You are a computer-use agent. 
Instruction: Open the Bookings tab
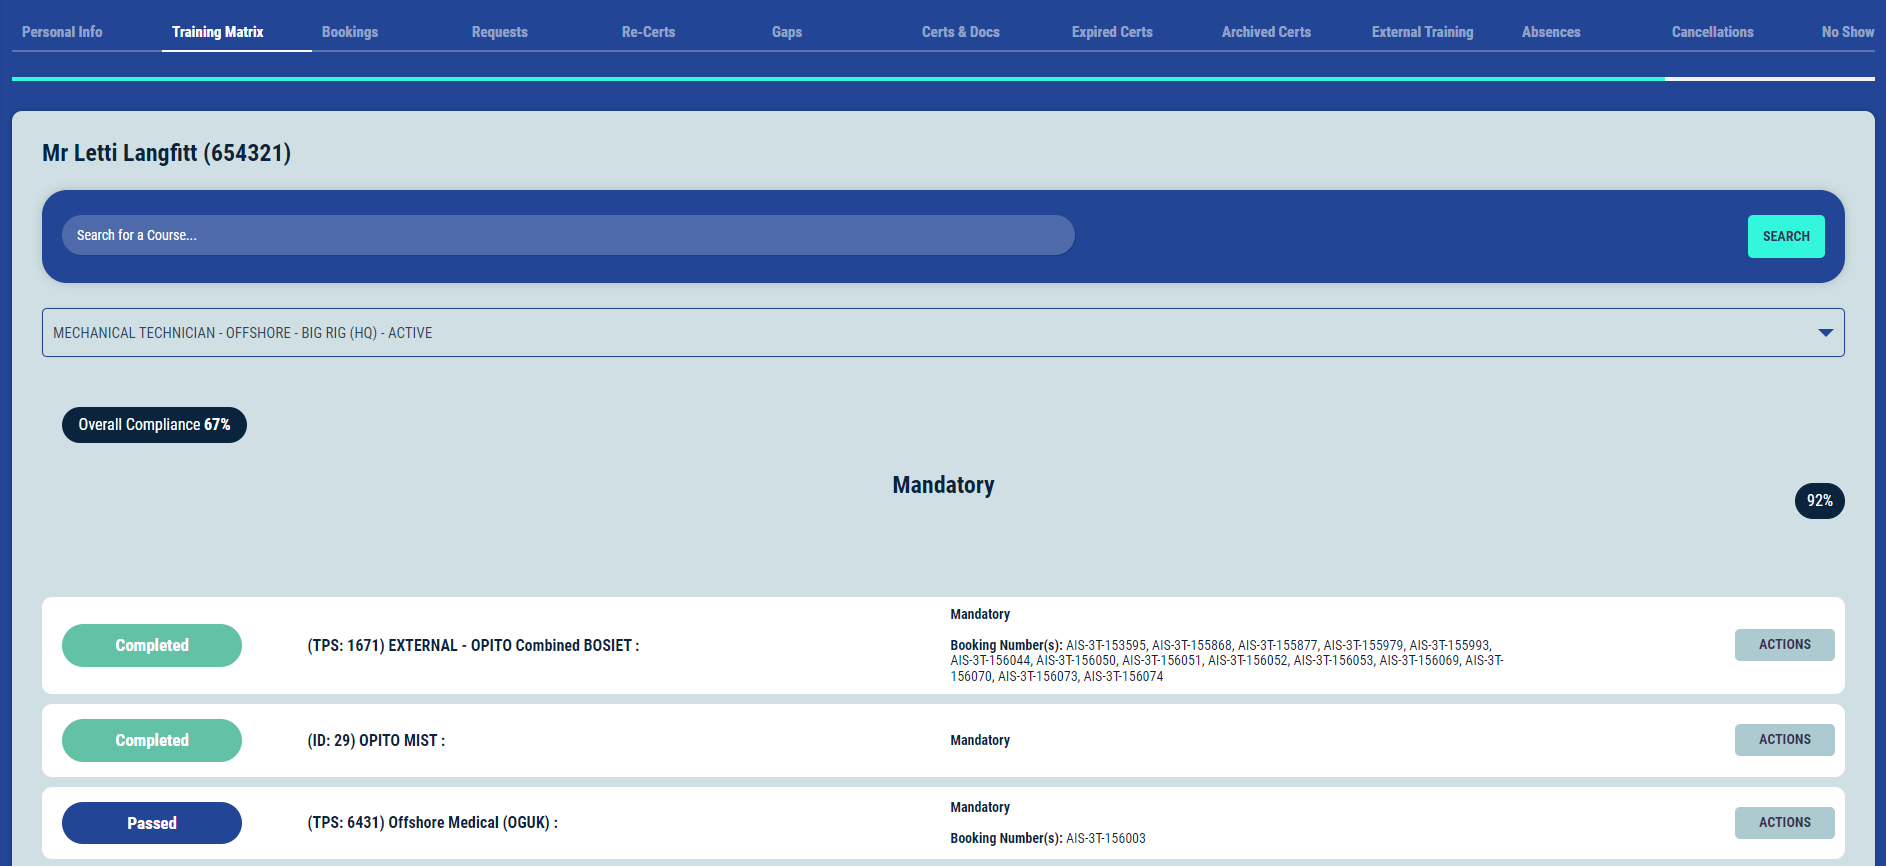coord(350,32)
